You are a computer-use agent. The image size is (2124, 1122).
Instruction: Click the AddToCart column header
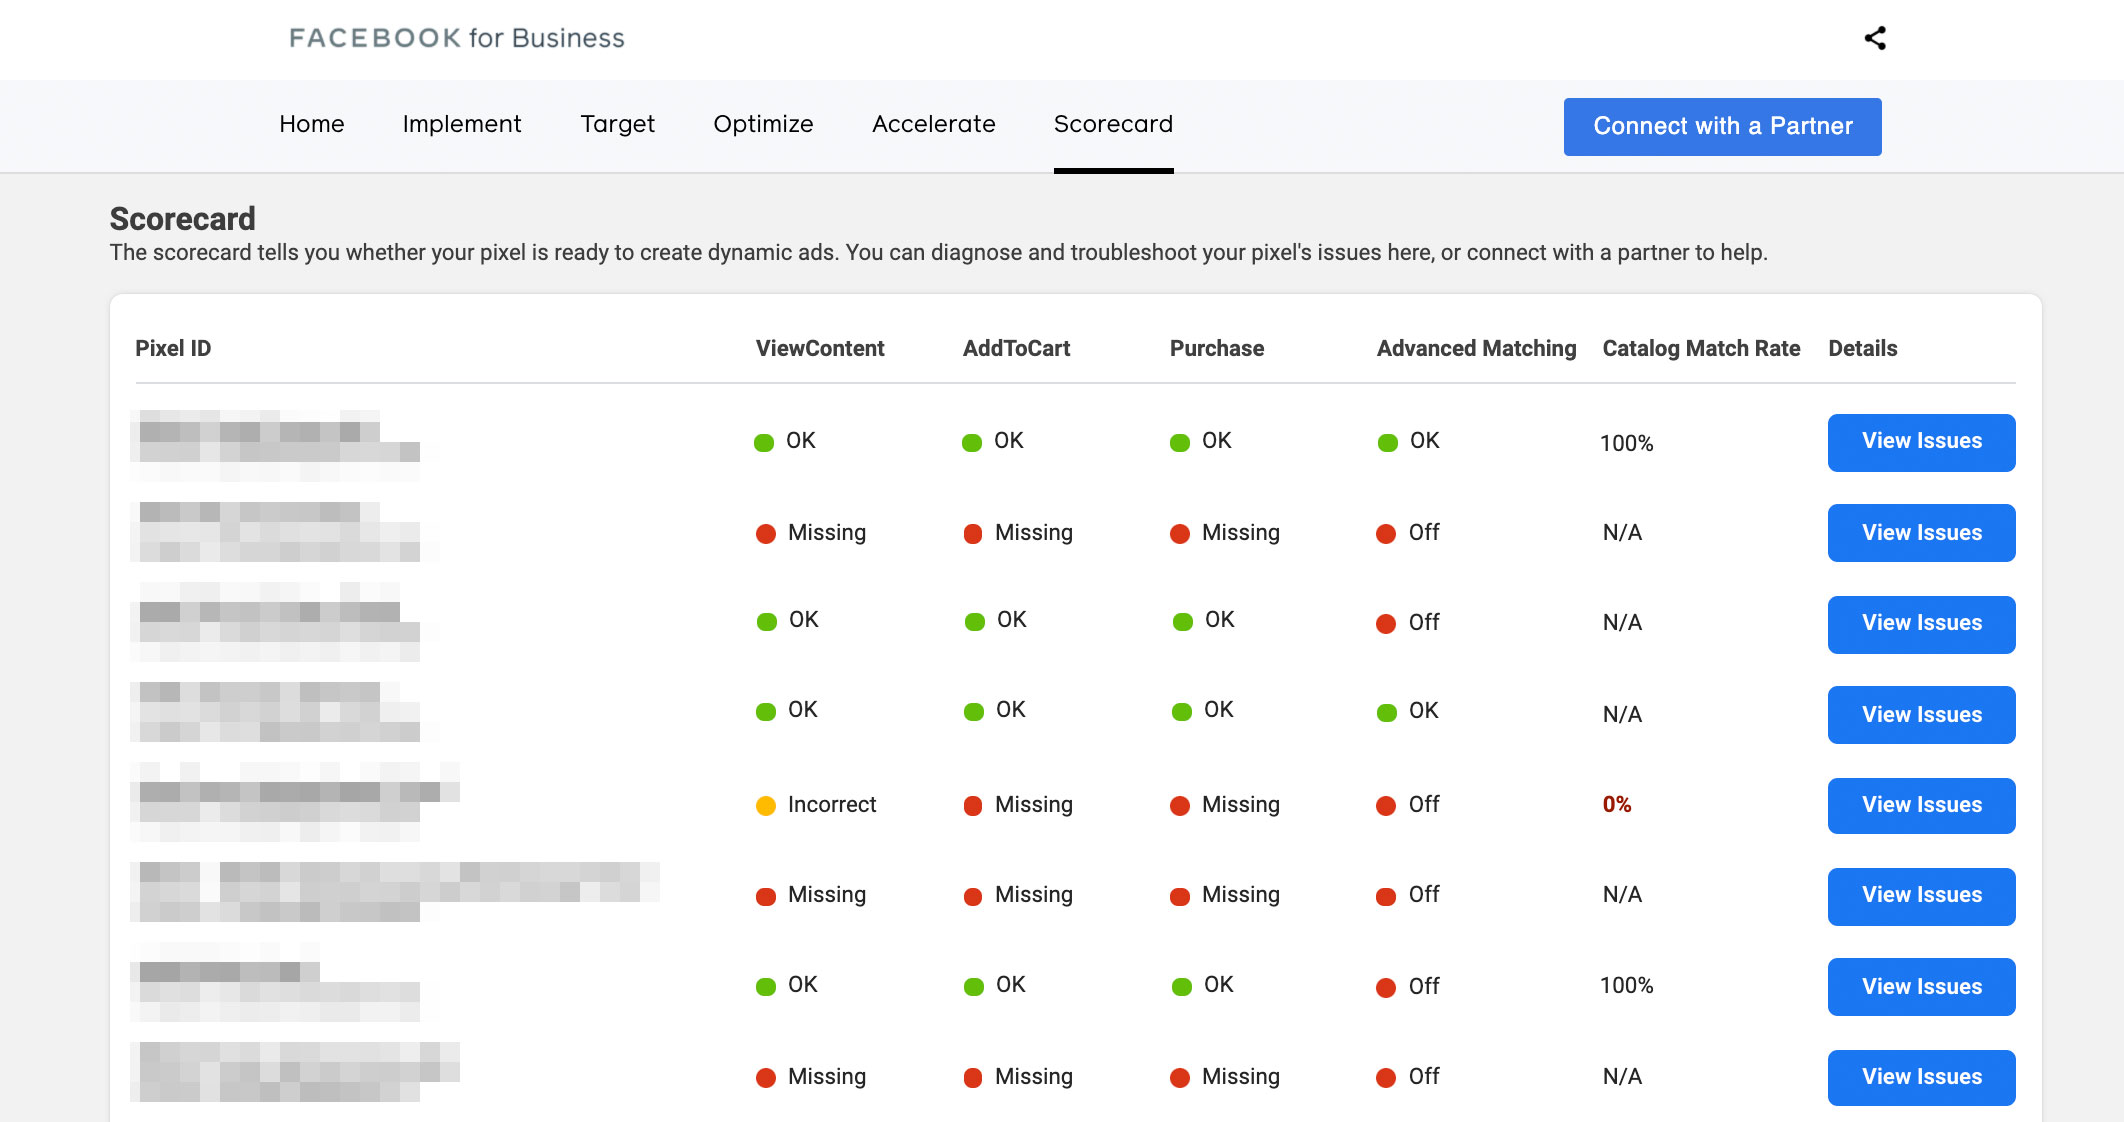coord(1016,348)
